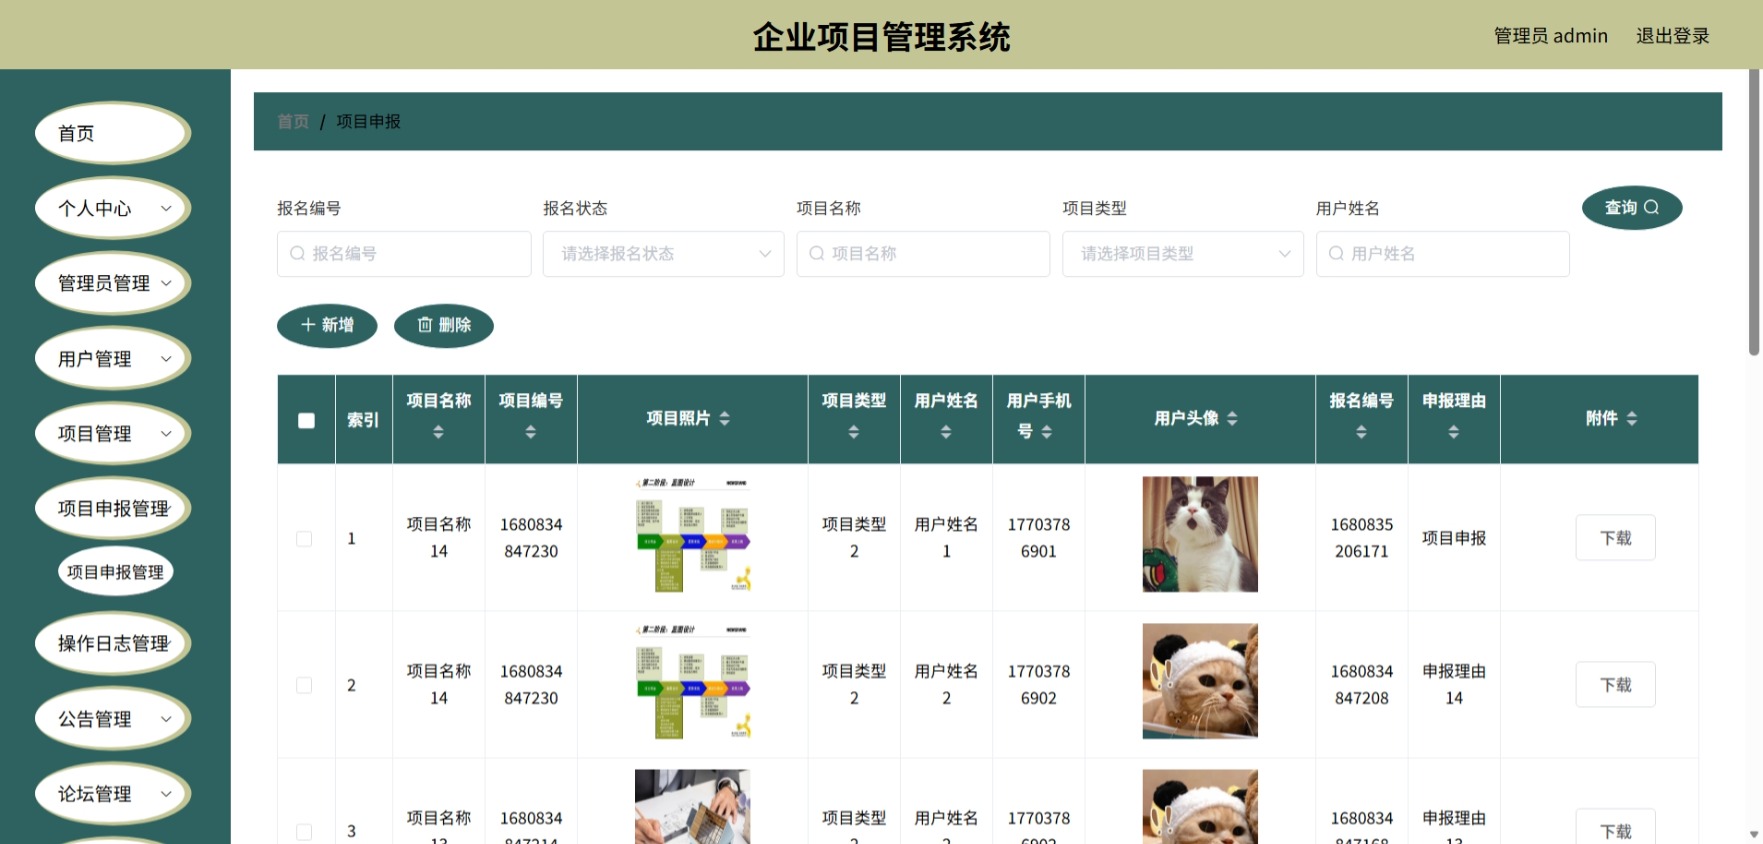Sort by 用户姓名 column sort icon
The image size is (1763, 844).
tap(946, 432)
